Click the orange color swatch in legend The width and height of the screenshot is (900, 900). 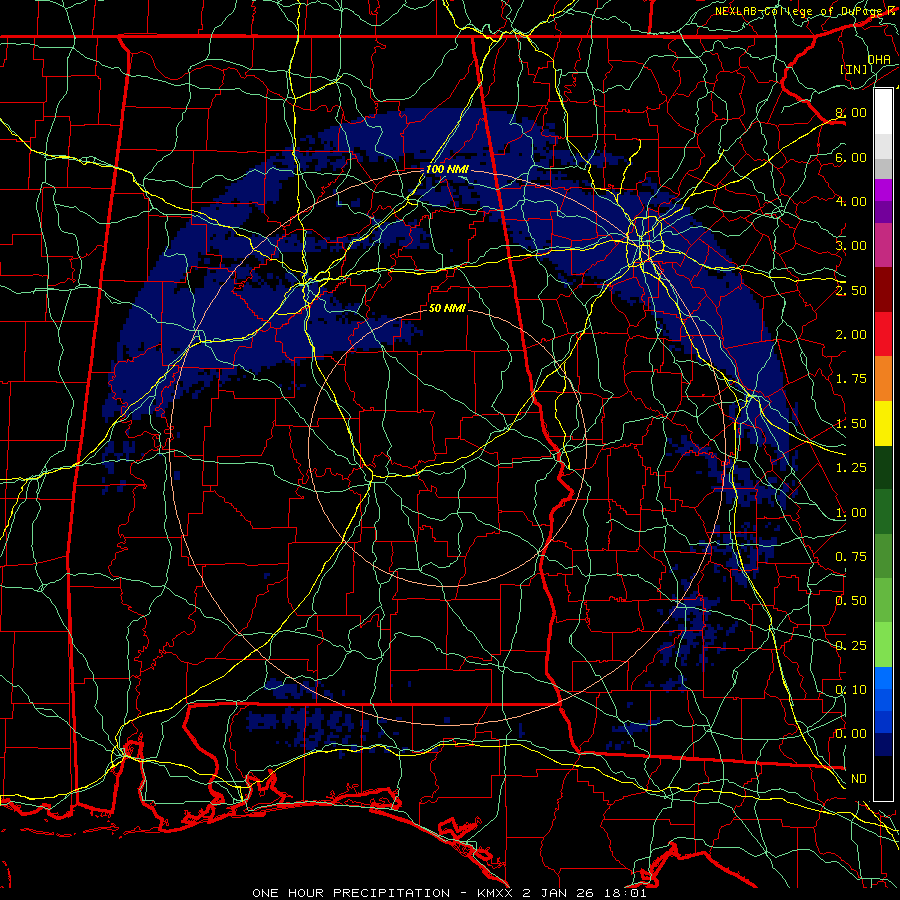click(x=883, y=379)
